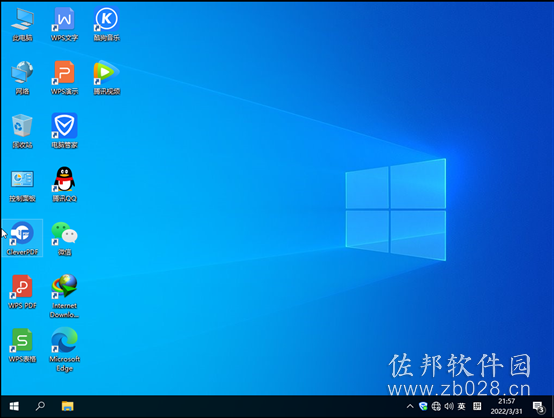554x418 pixels.
Task: Click the IME mode tray icon
Action: (477, 406)
